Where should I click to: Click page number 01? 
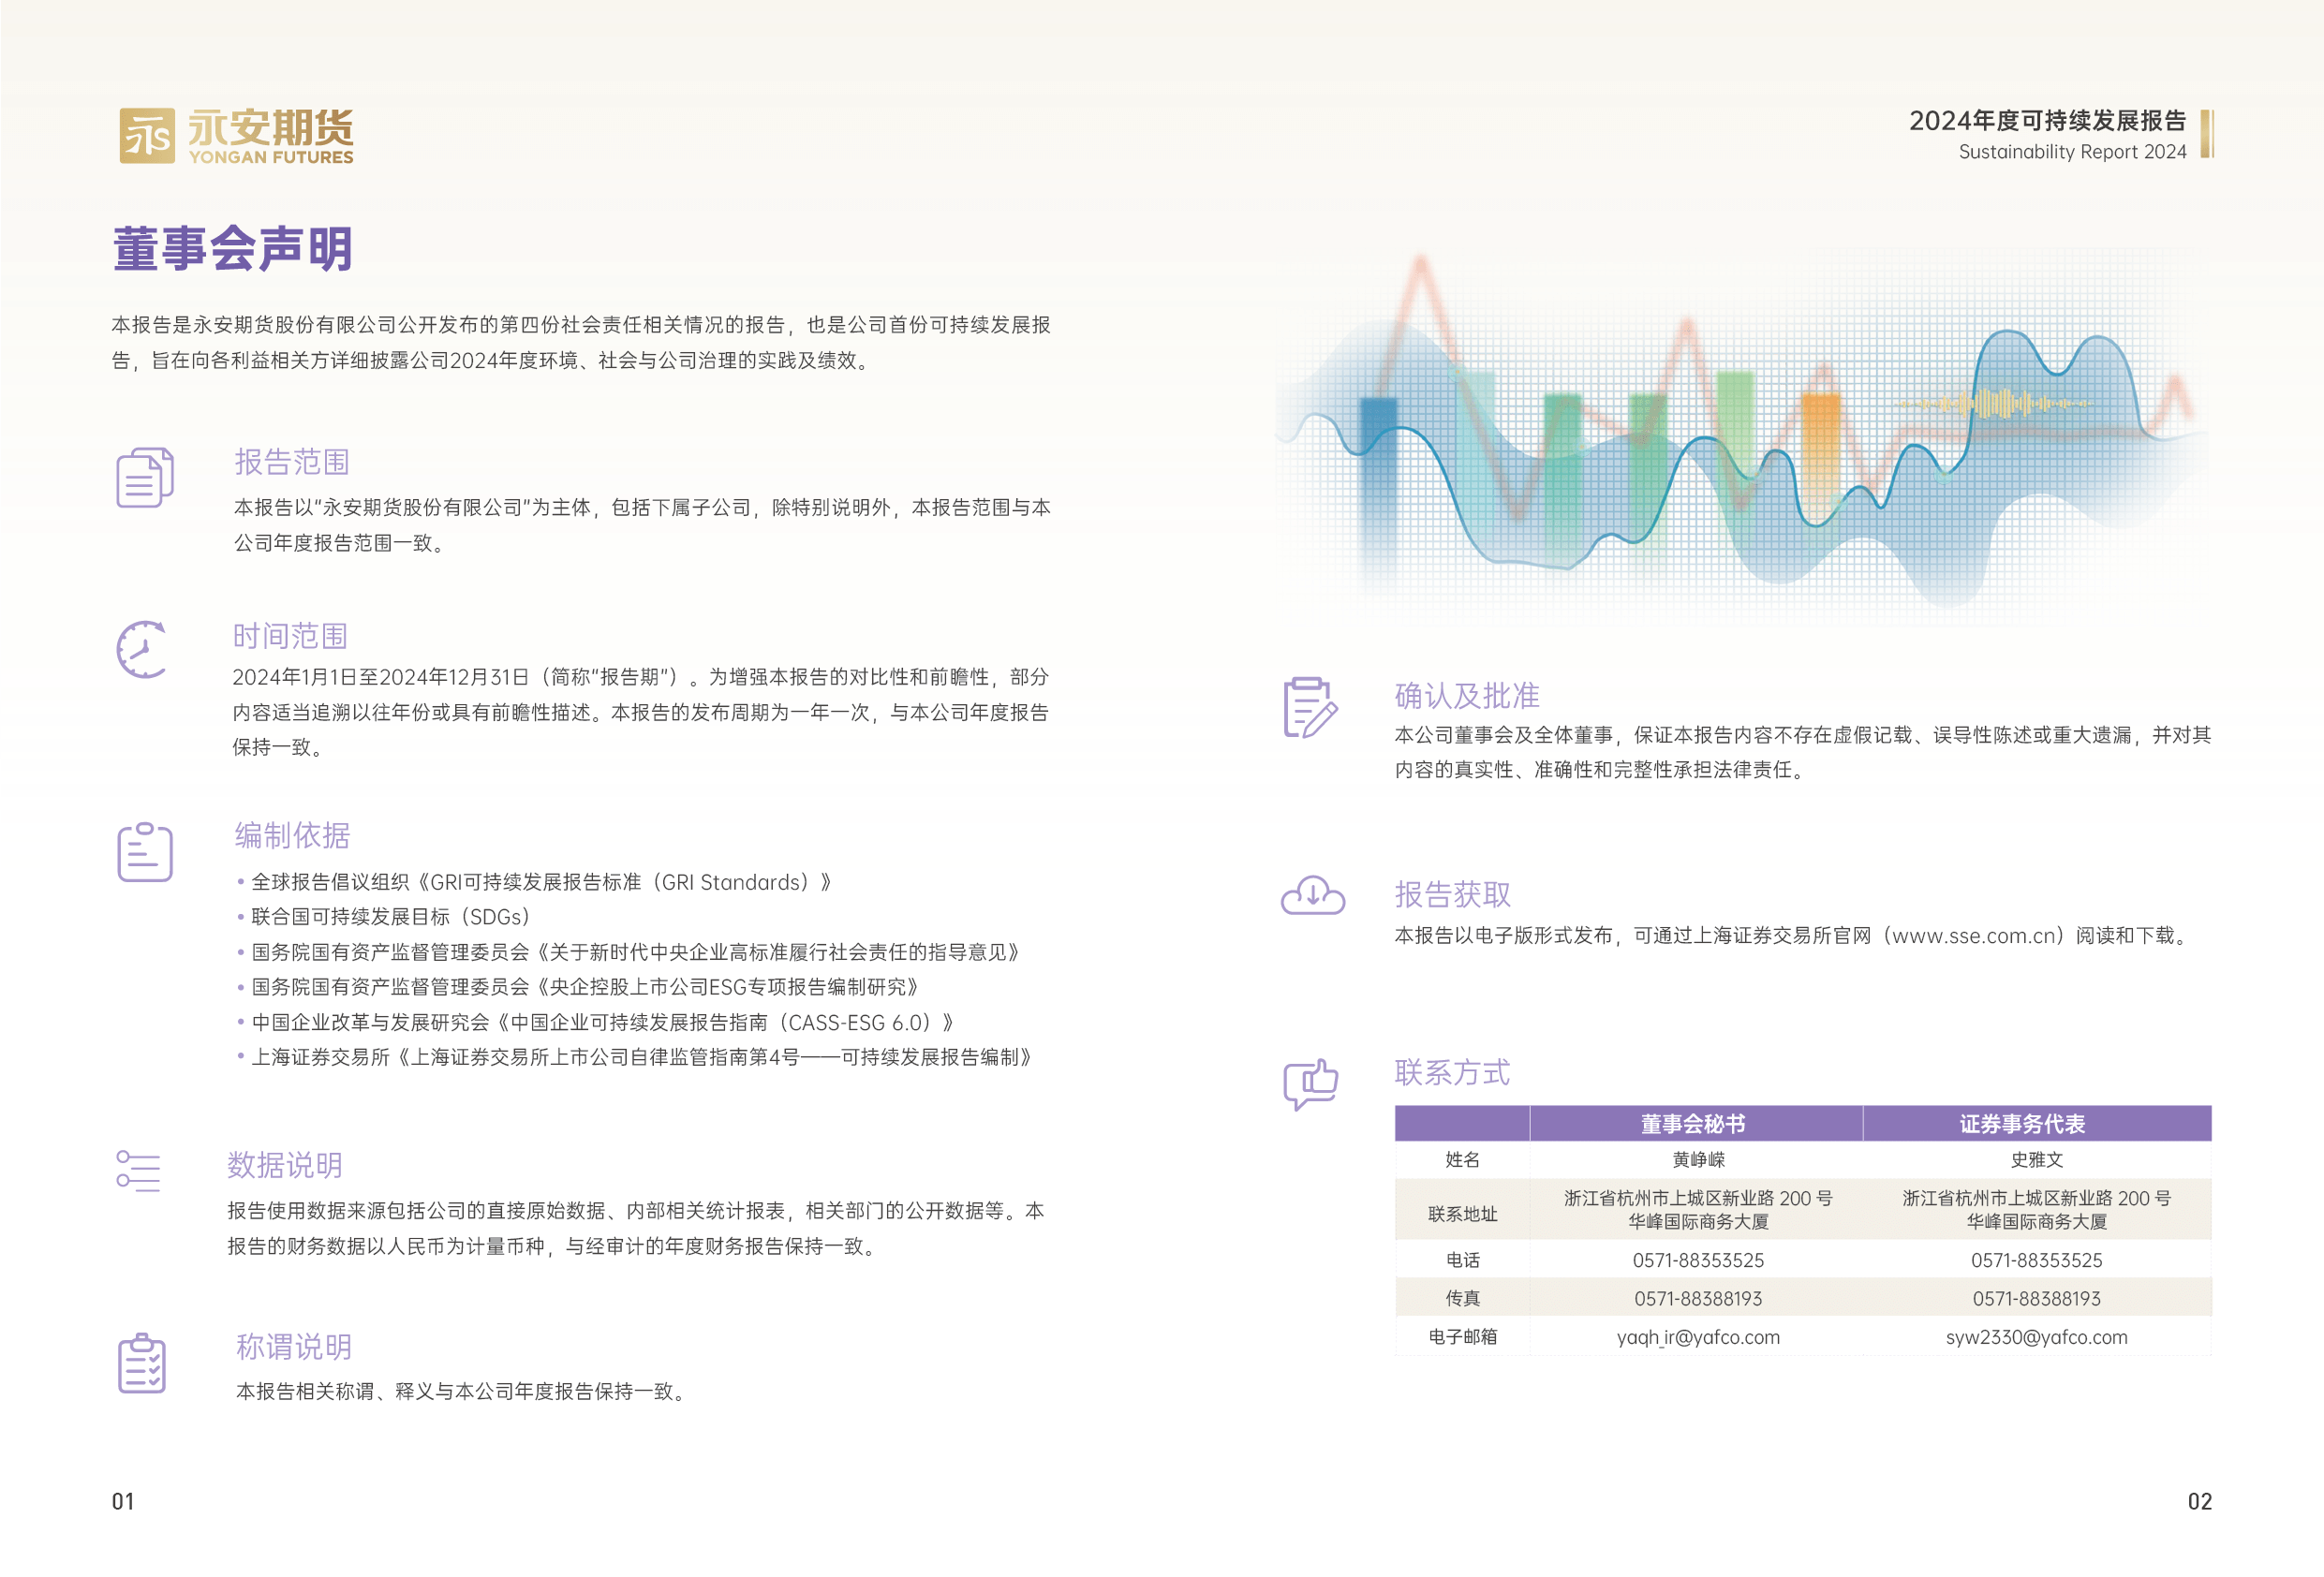point(123,1501)
